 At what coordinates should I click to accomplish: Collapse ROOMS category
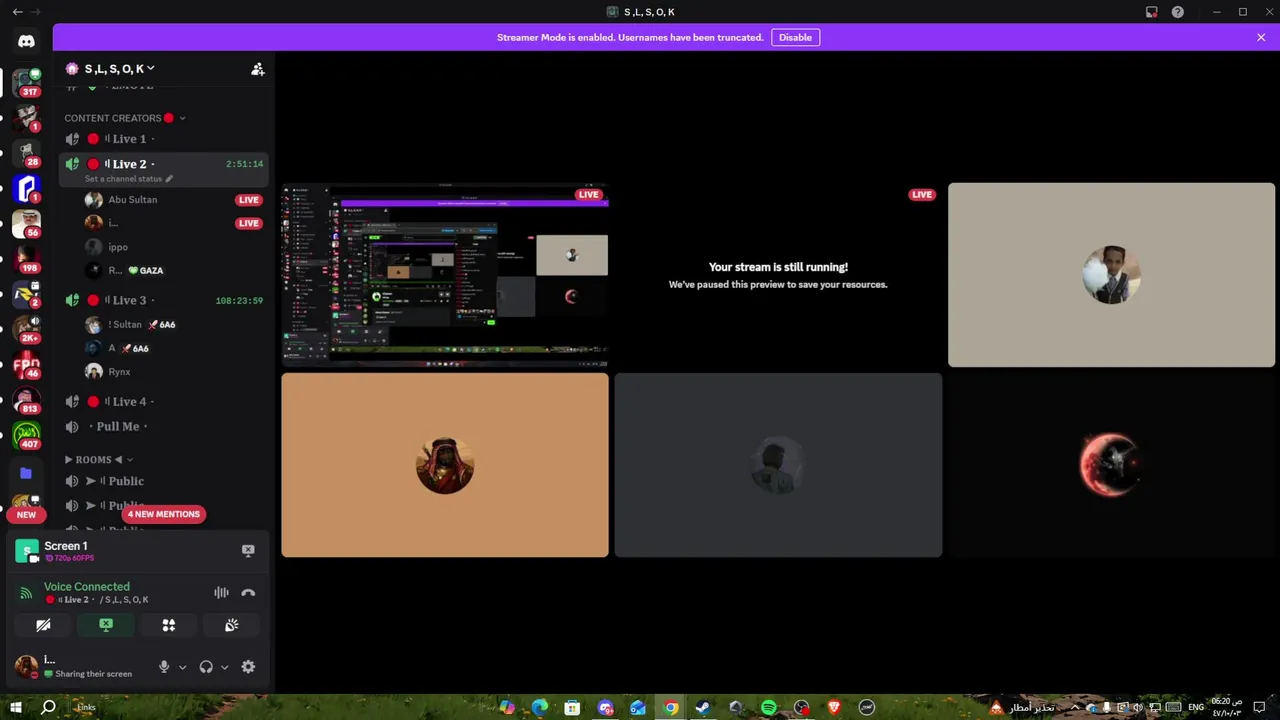[x=99, y=460]
